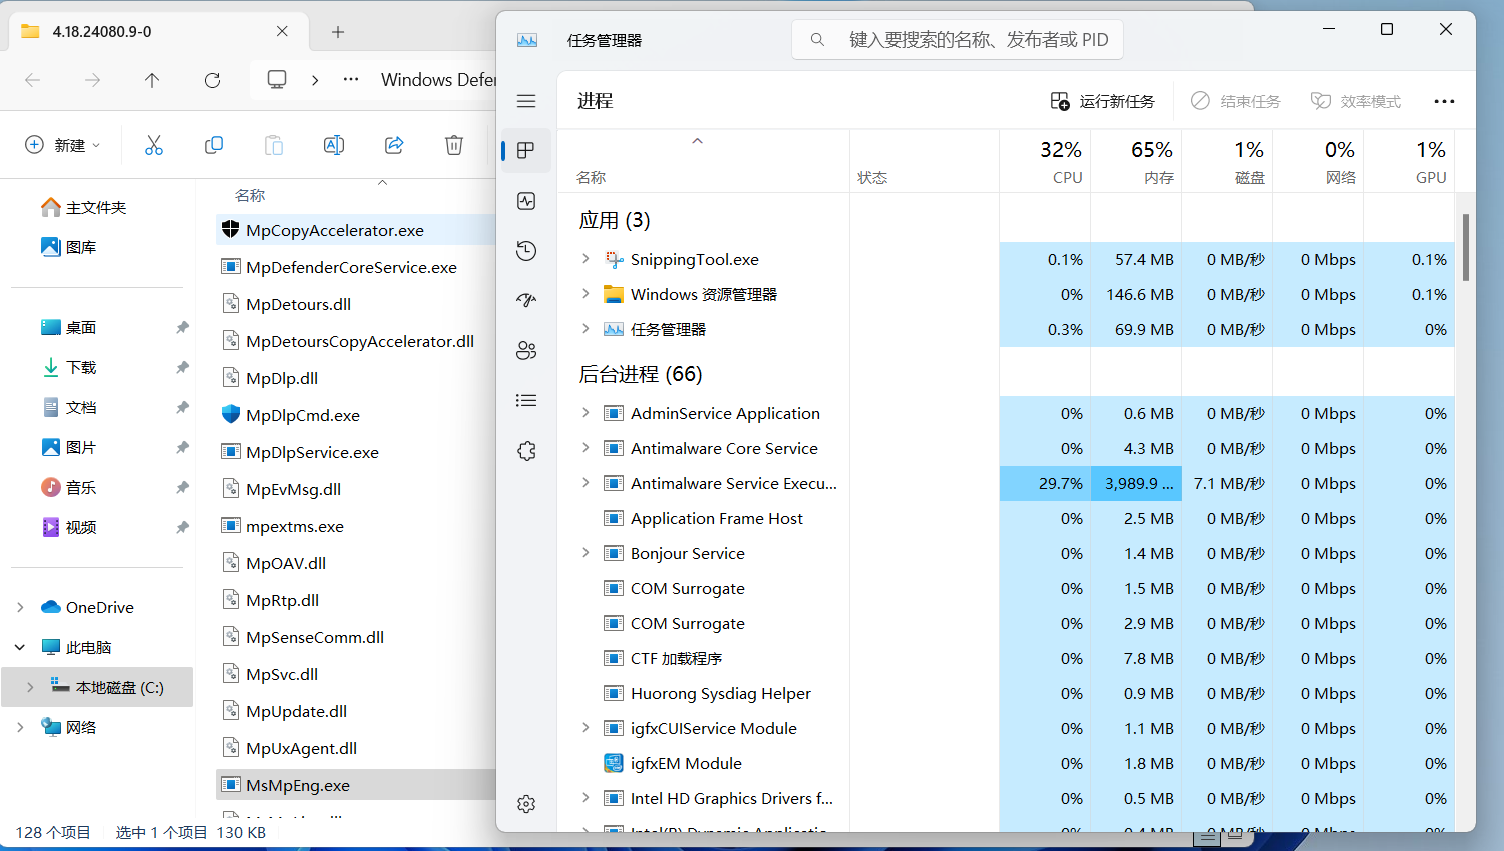This screenshot has width=1504, height=851.
Task: Select 本地磁盘 (C:) in Explorer sidebar
Action: tap(98, 687)
